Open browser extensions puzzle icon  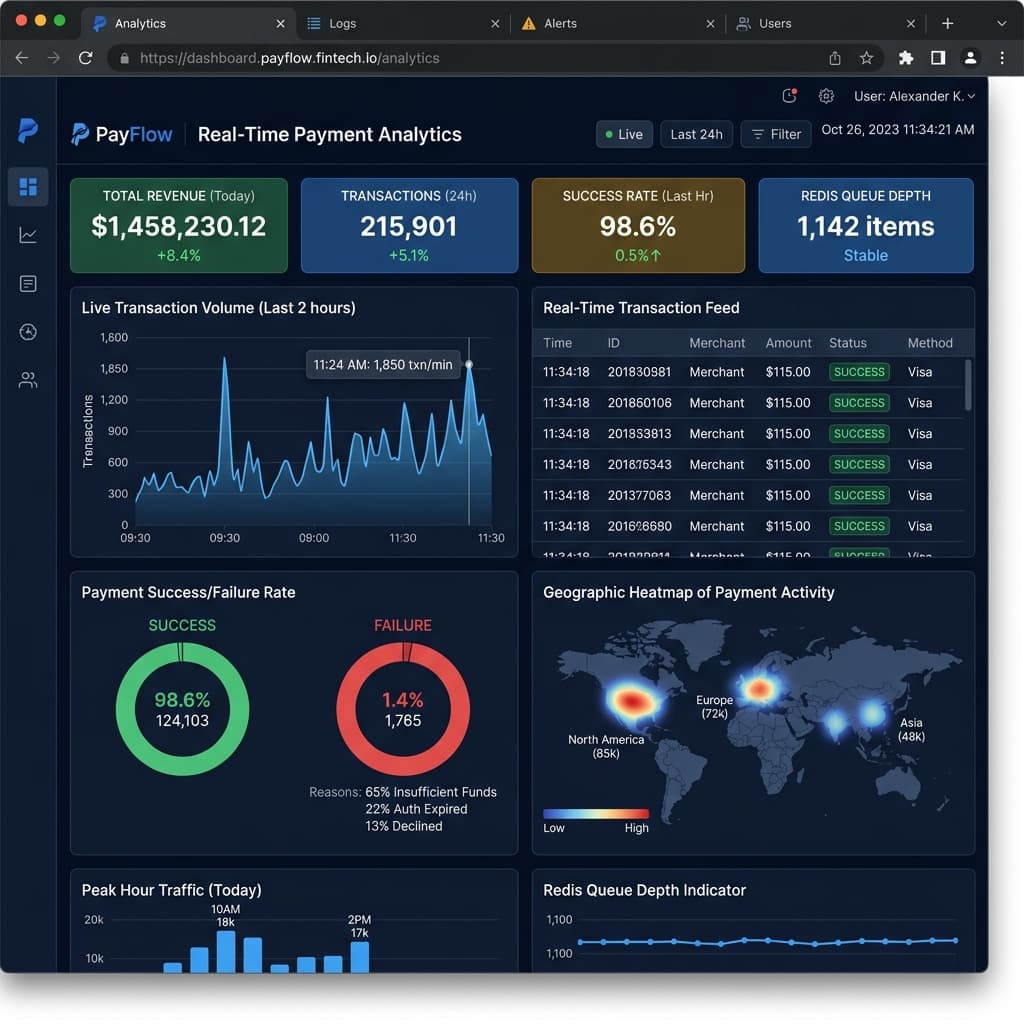[x=906, y=58]
